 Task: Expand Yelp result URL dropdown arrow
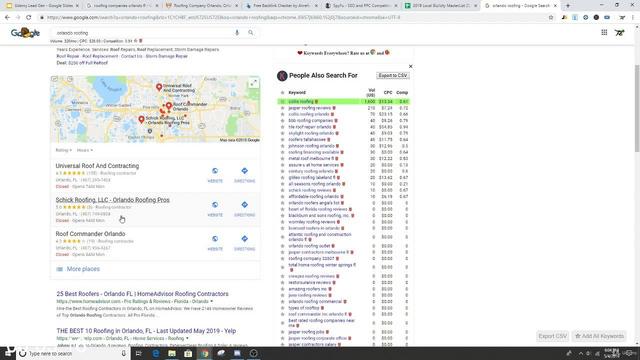pos(187,338)
